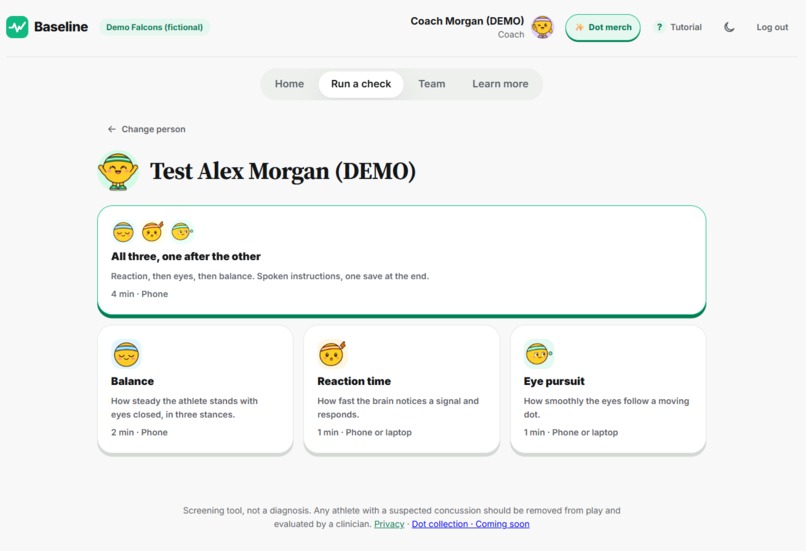Screen dimensions: 806x551
Task: Click the Baseline brand name text
Action: pos(61,27)
